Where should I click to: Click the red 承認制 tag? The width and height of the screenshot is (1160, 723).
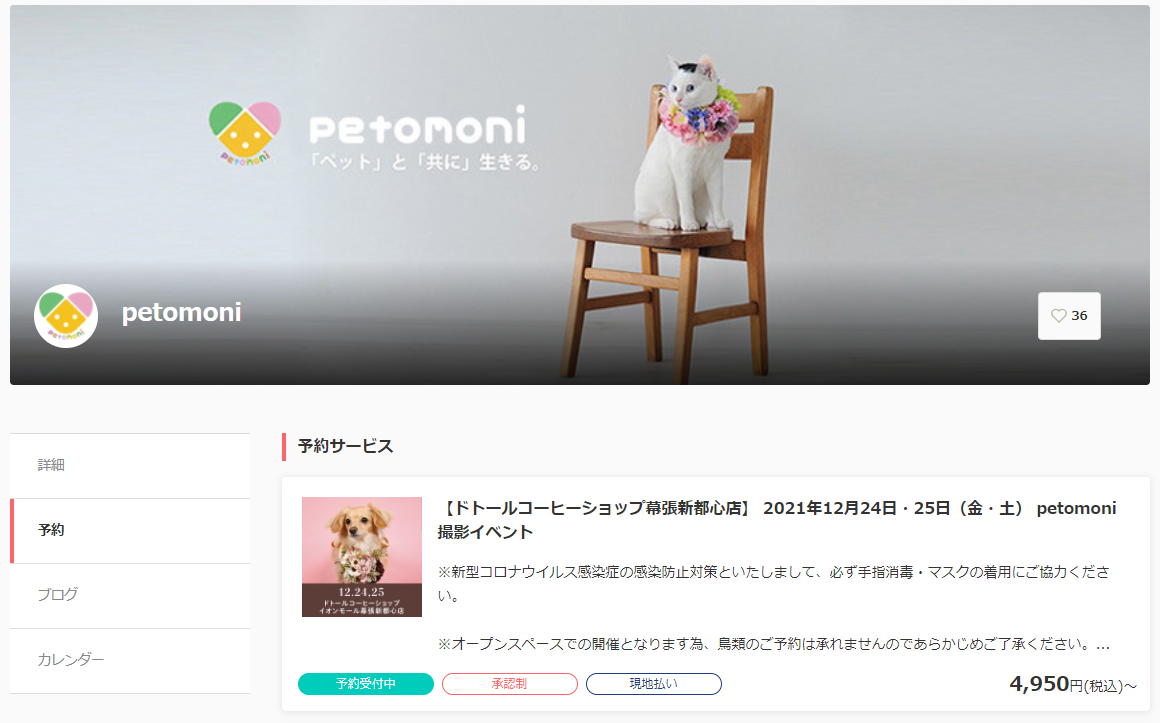[x=510, y=684]
